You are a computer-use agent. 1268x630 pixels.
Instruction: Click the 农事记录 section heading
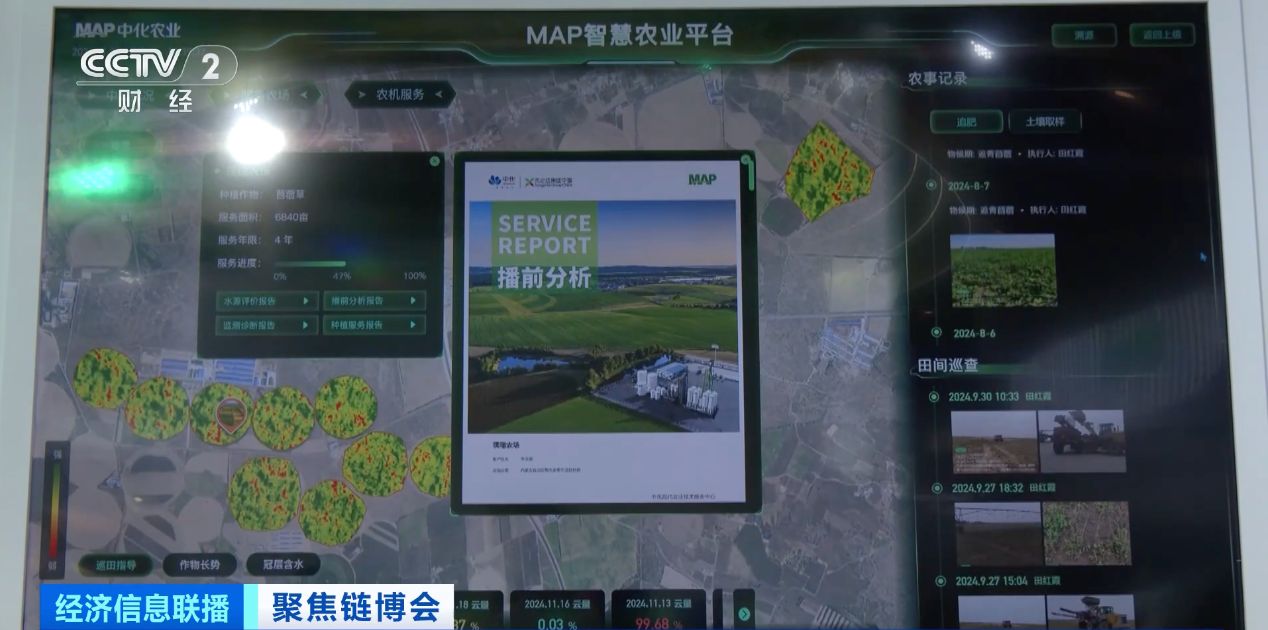coord(937,79)
